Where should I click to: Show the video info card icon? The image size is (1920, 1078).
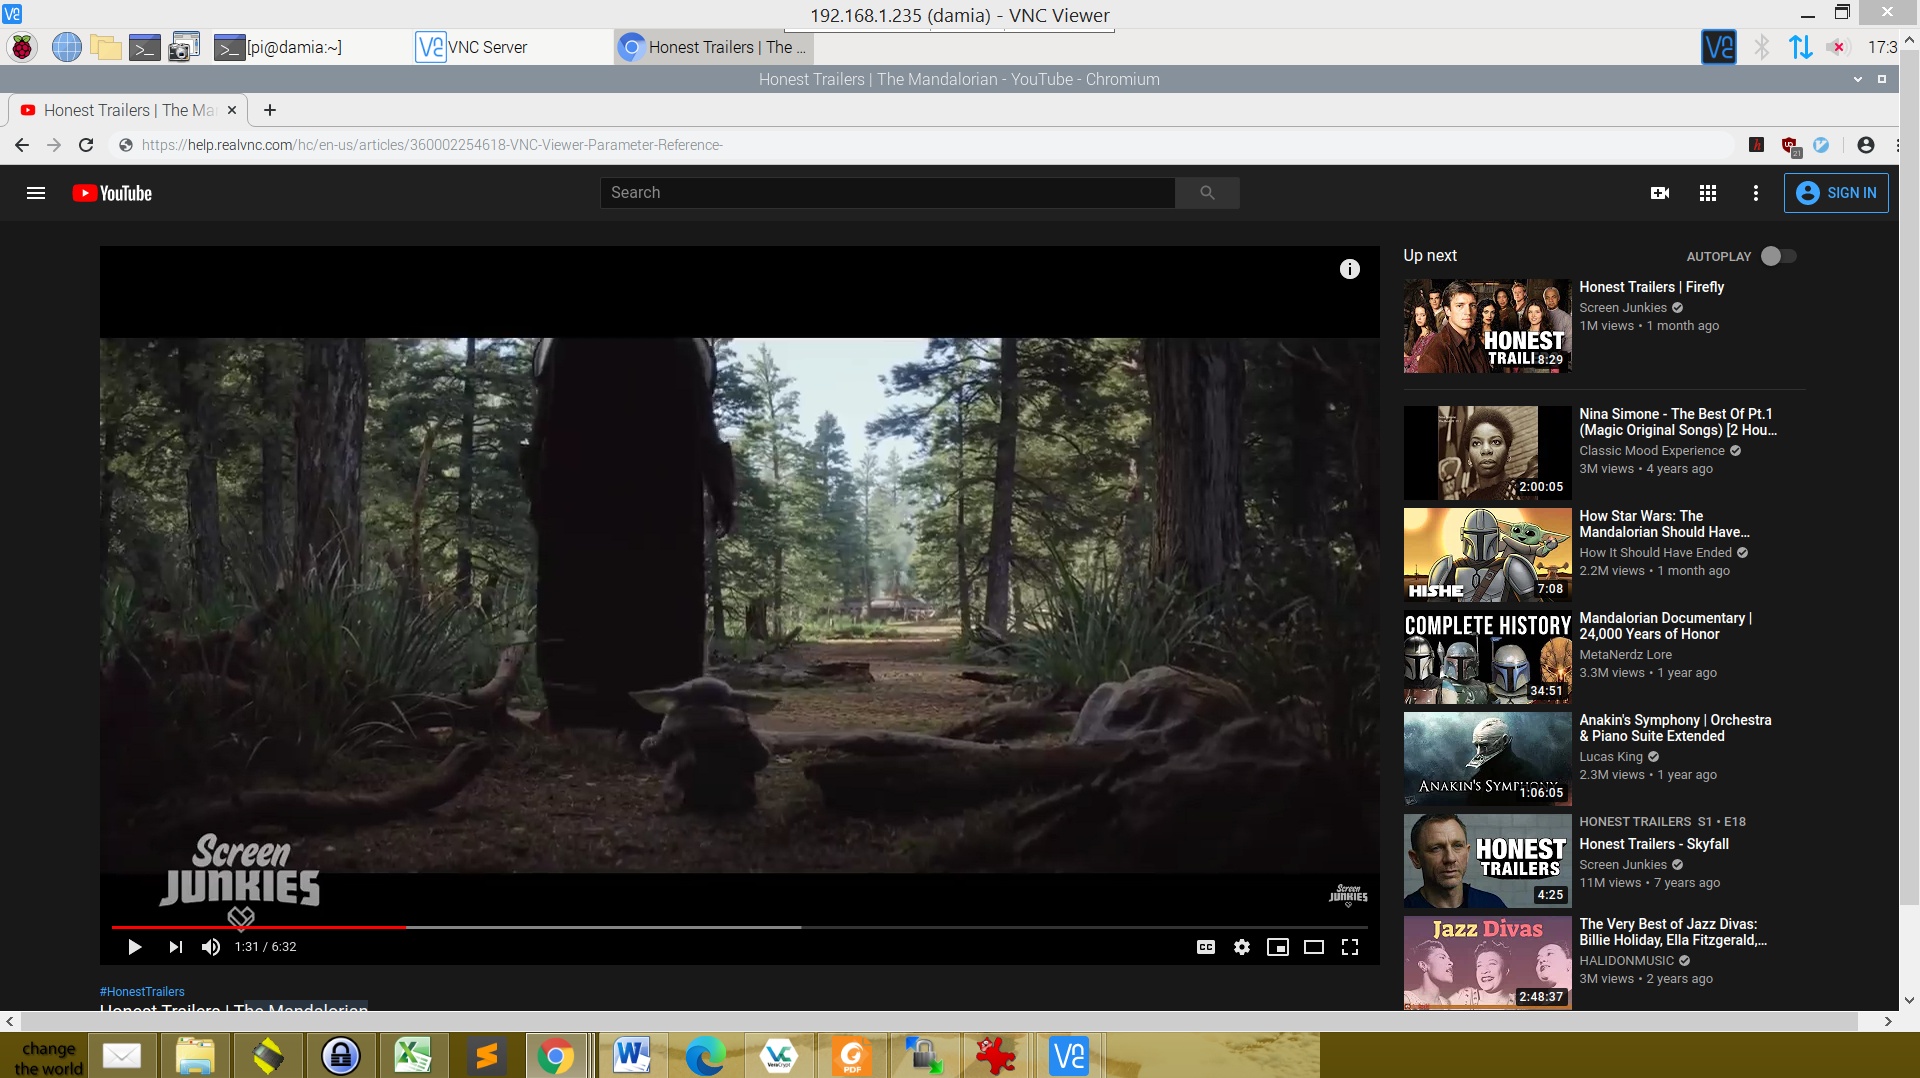pos(1350,269)
